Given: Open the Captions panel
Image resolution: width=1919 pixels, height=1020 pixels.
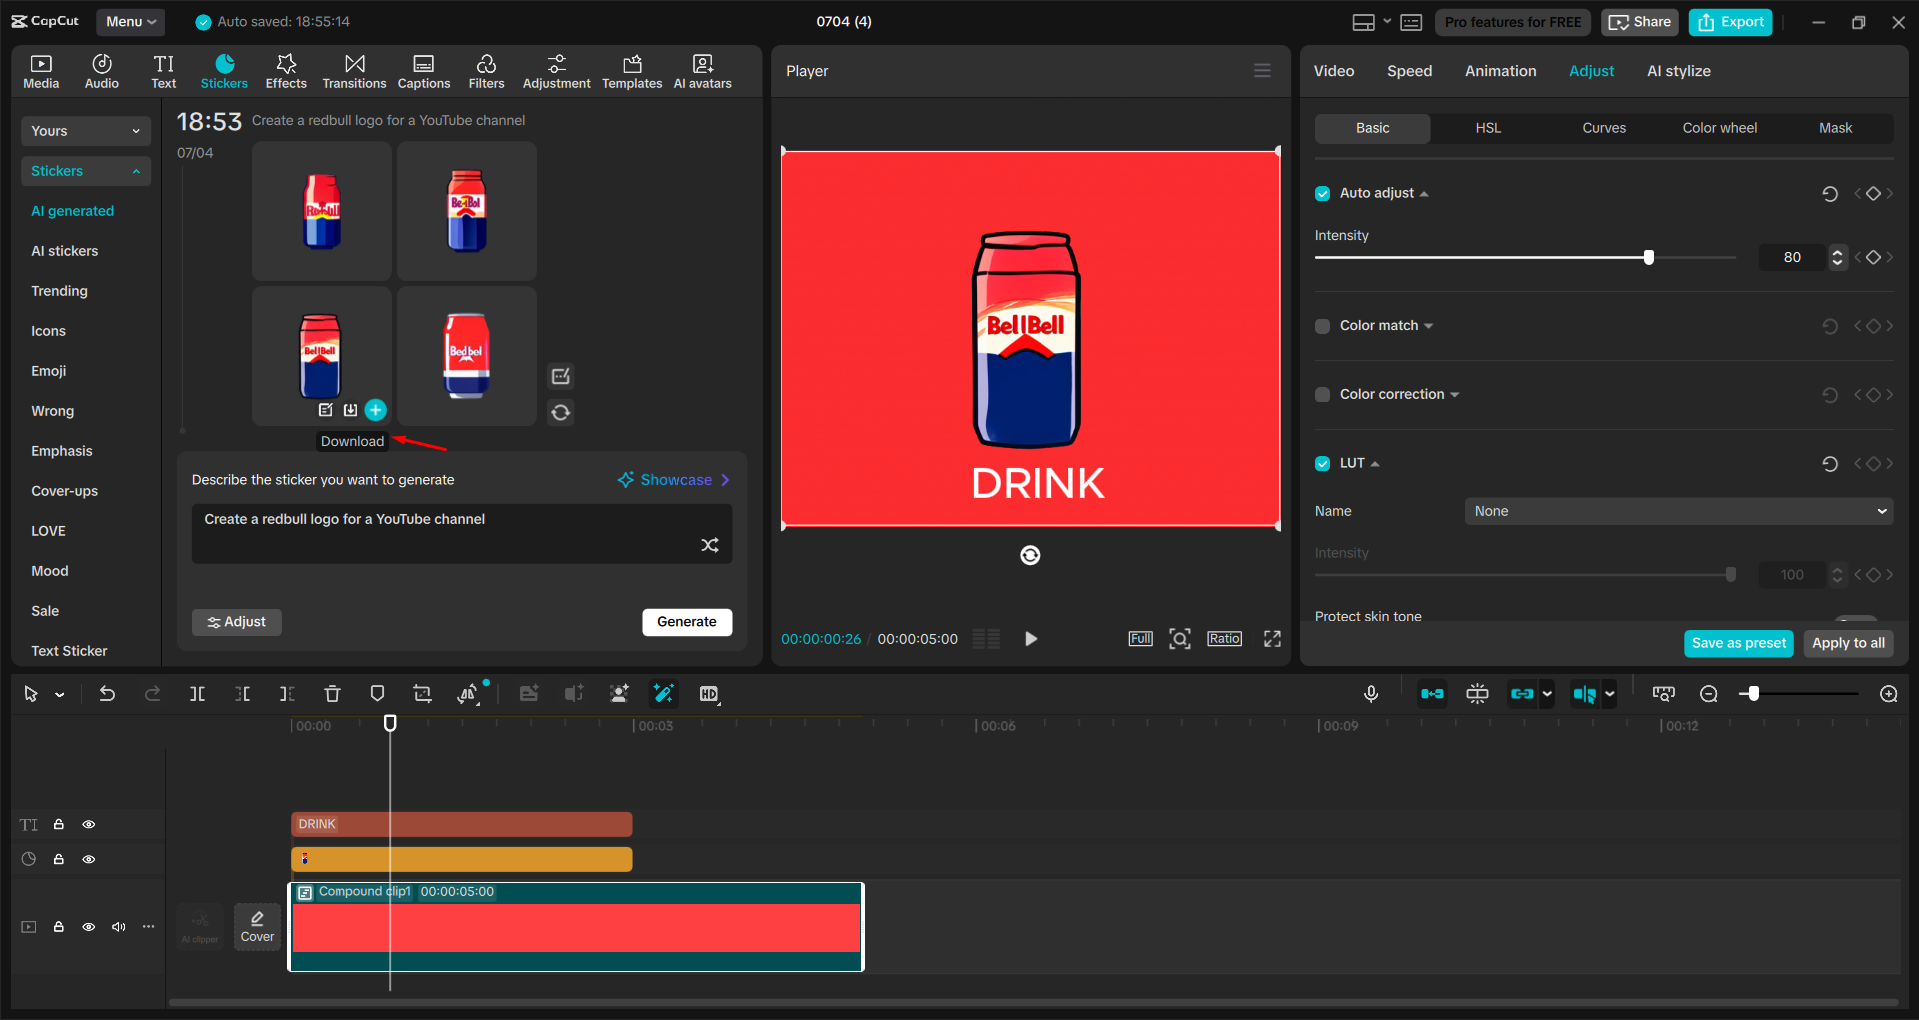Looking at the screenshot, I should click(x=423, y=70).
